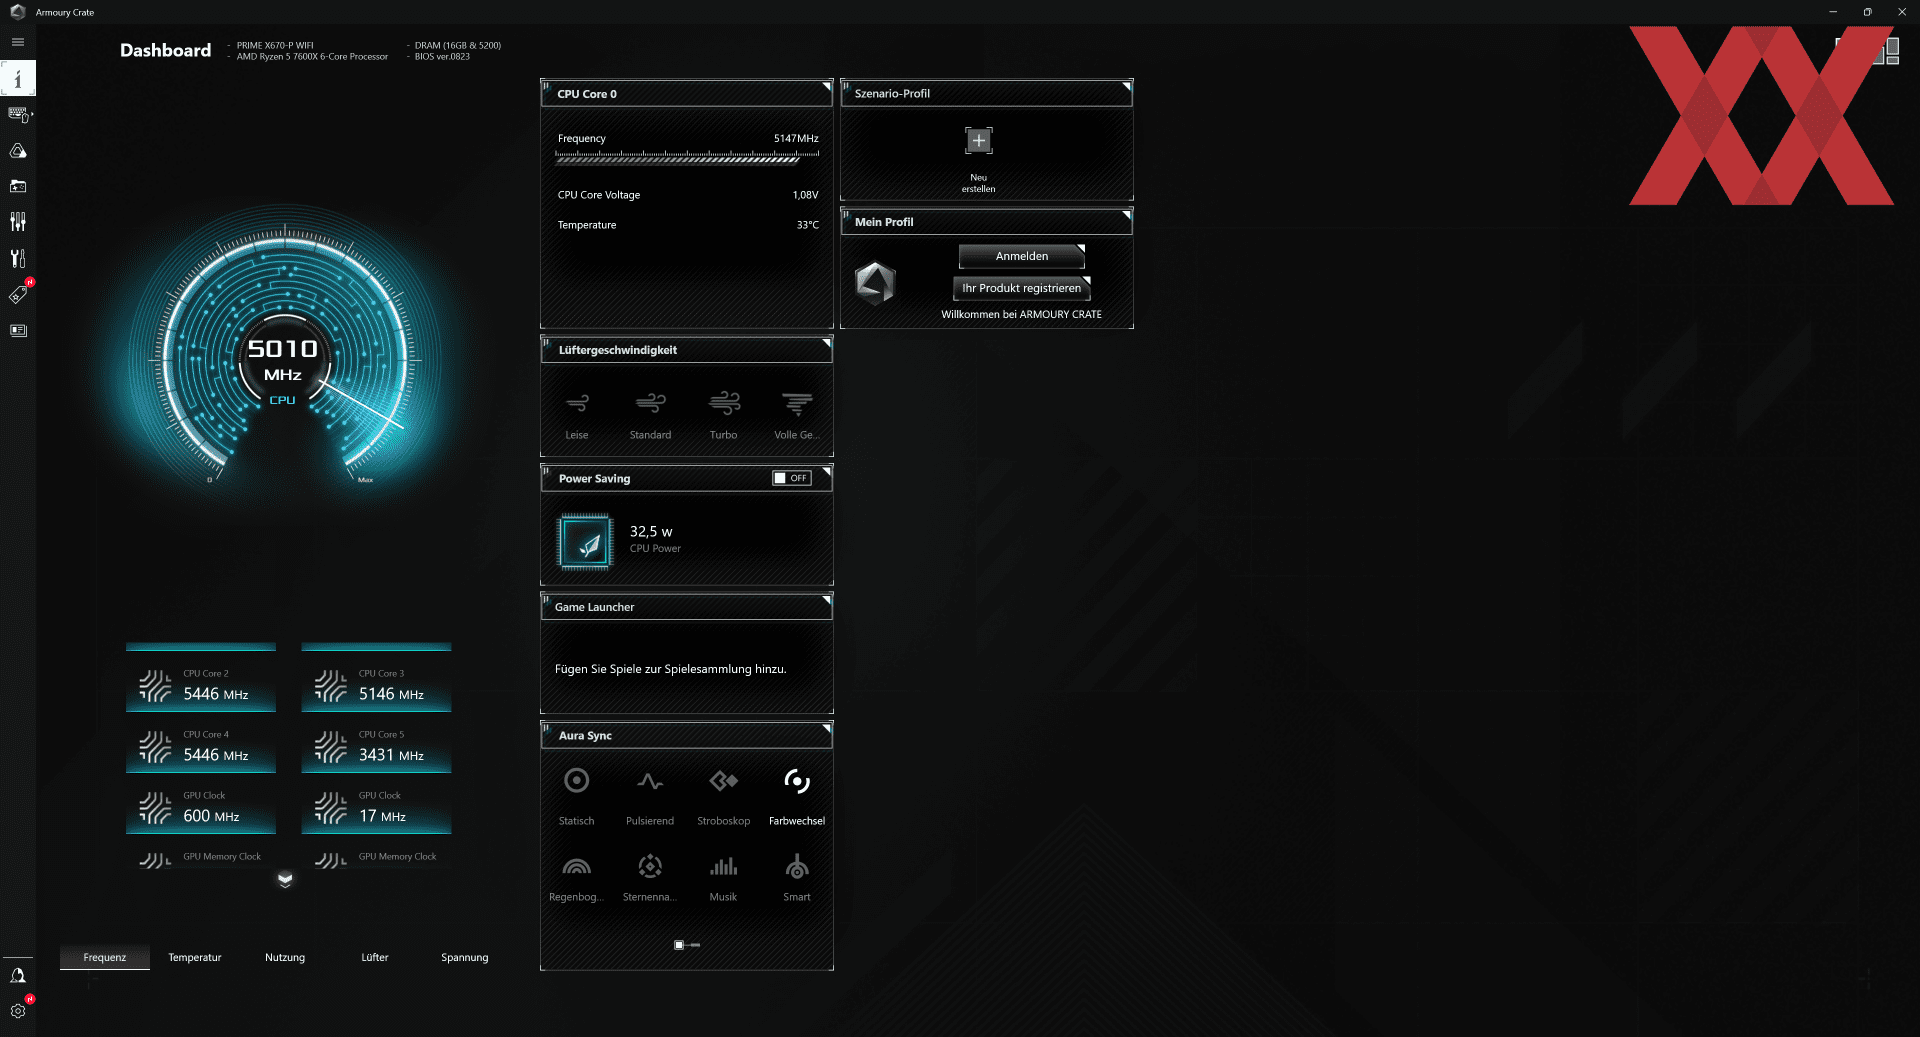Click the 'BIOS ver.0823' text
The image size is (1920, 1037).
click(x=442, y=57)
